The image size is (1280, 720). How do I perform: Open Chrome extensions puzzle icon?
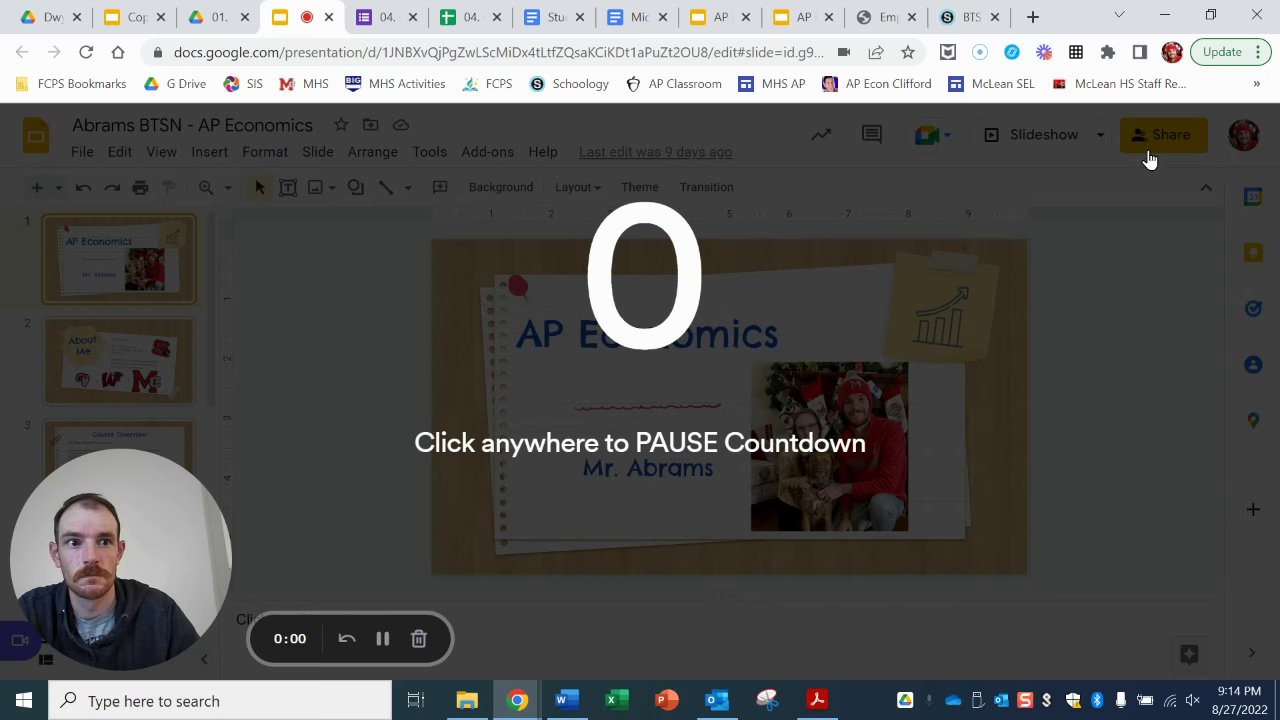pyautogui.click(x=1107, y=52)
